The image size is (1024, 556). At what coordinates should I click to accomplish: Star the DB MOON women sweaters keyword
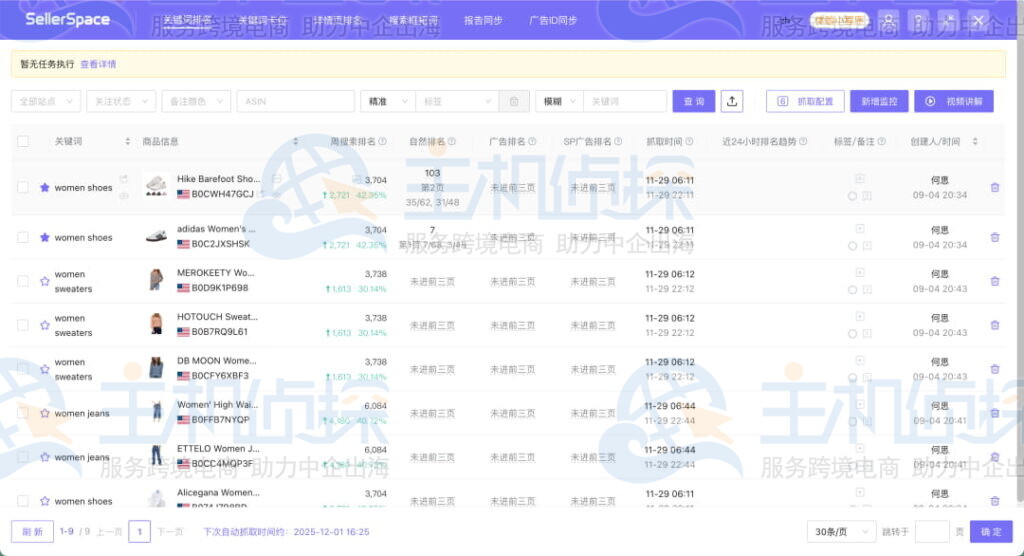point(44,369)
